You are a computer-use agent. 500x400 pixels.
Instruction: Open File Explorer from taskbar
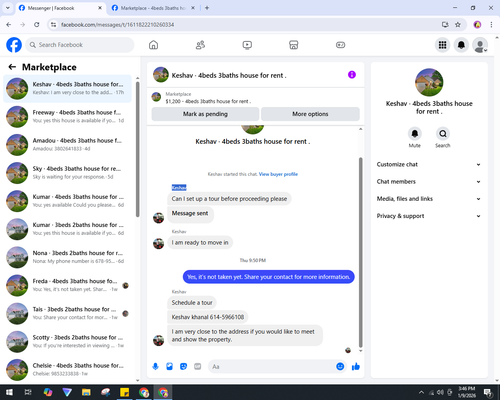click(x=86, y=392)
